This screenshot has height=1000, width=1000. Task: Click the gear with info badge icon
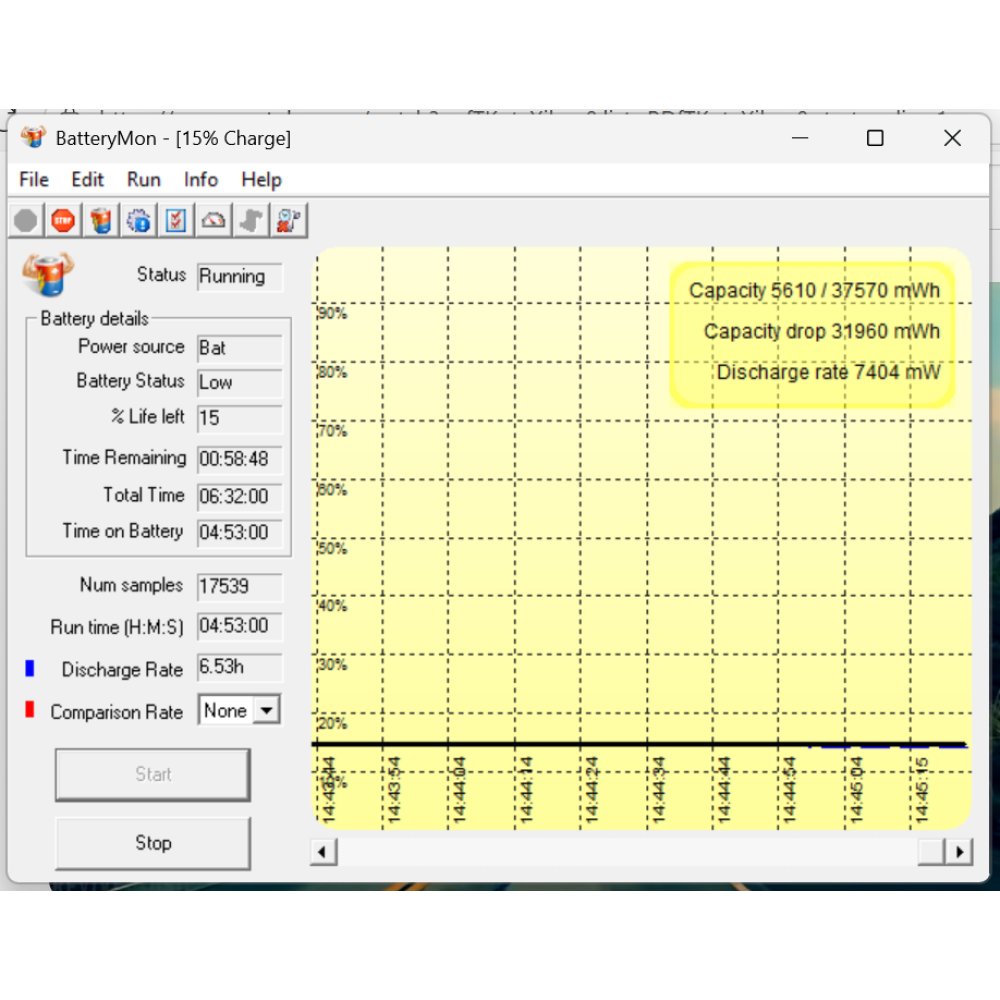coord(139,220)
